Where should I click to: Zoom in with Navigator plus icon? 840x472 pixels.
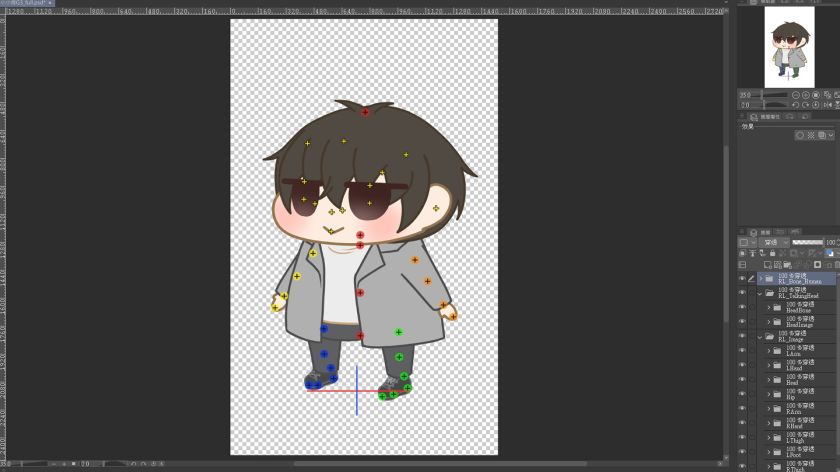[x=806, y=95]
